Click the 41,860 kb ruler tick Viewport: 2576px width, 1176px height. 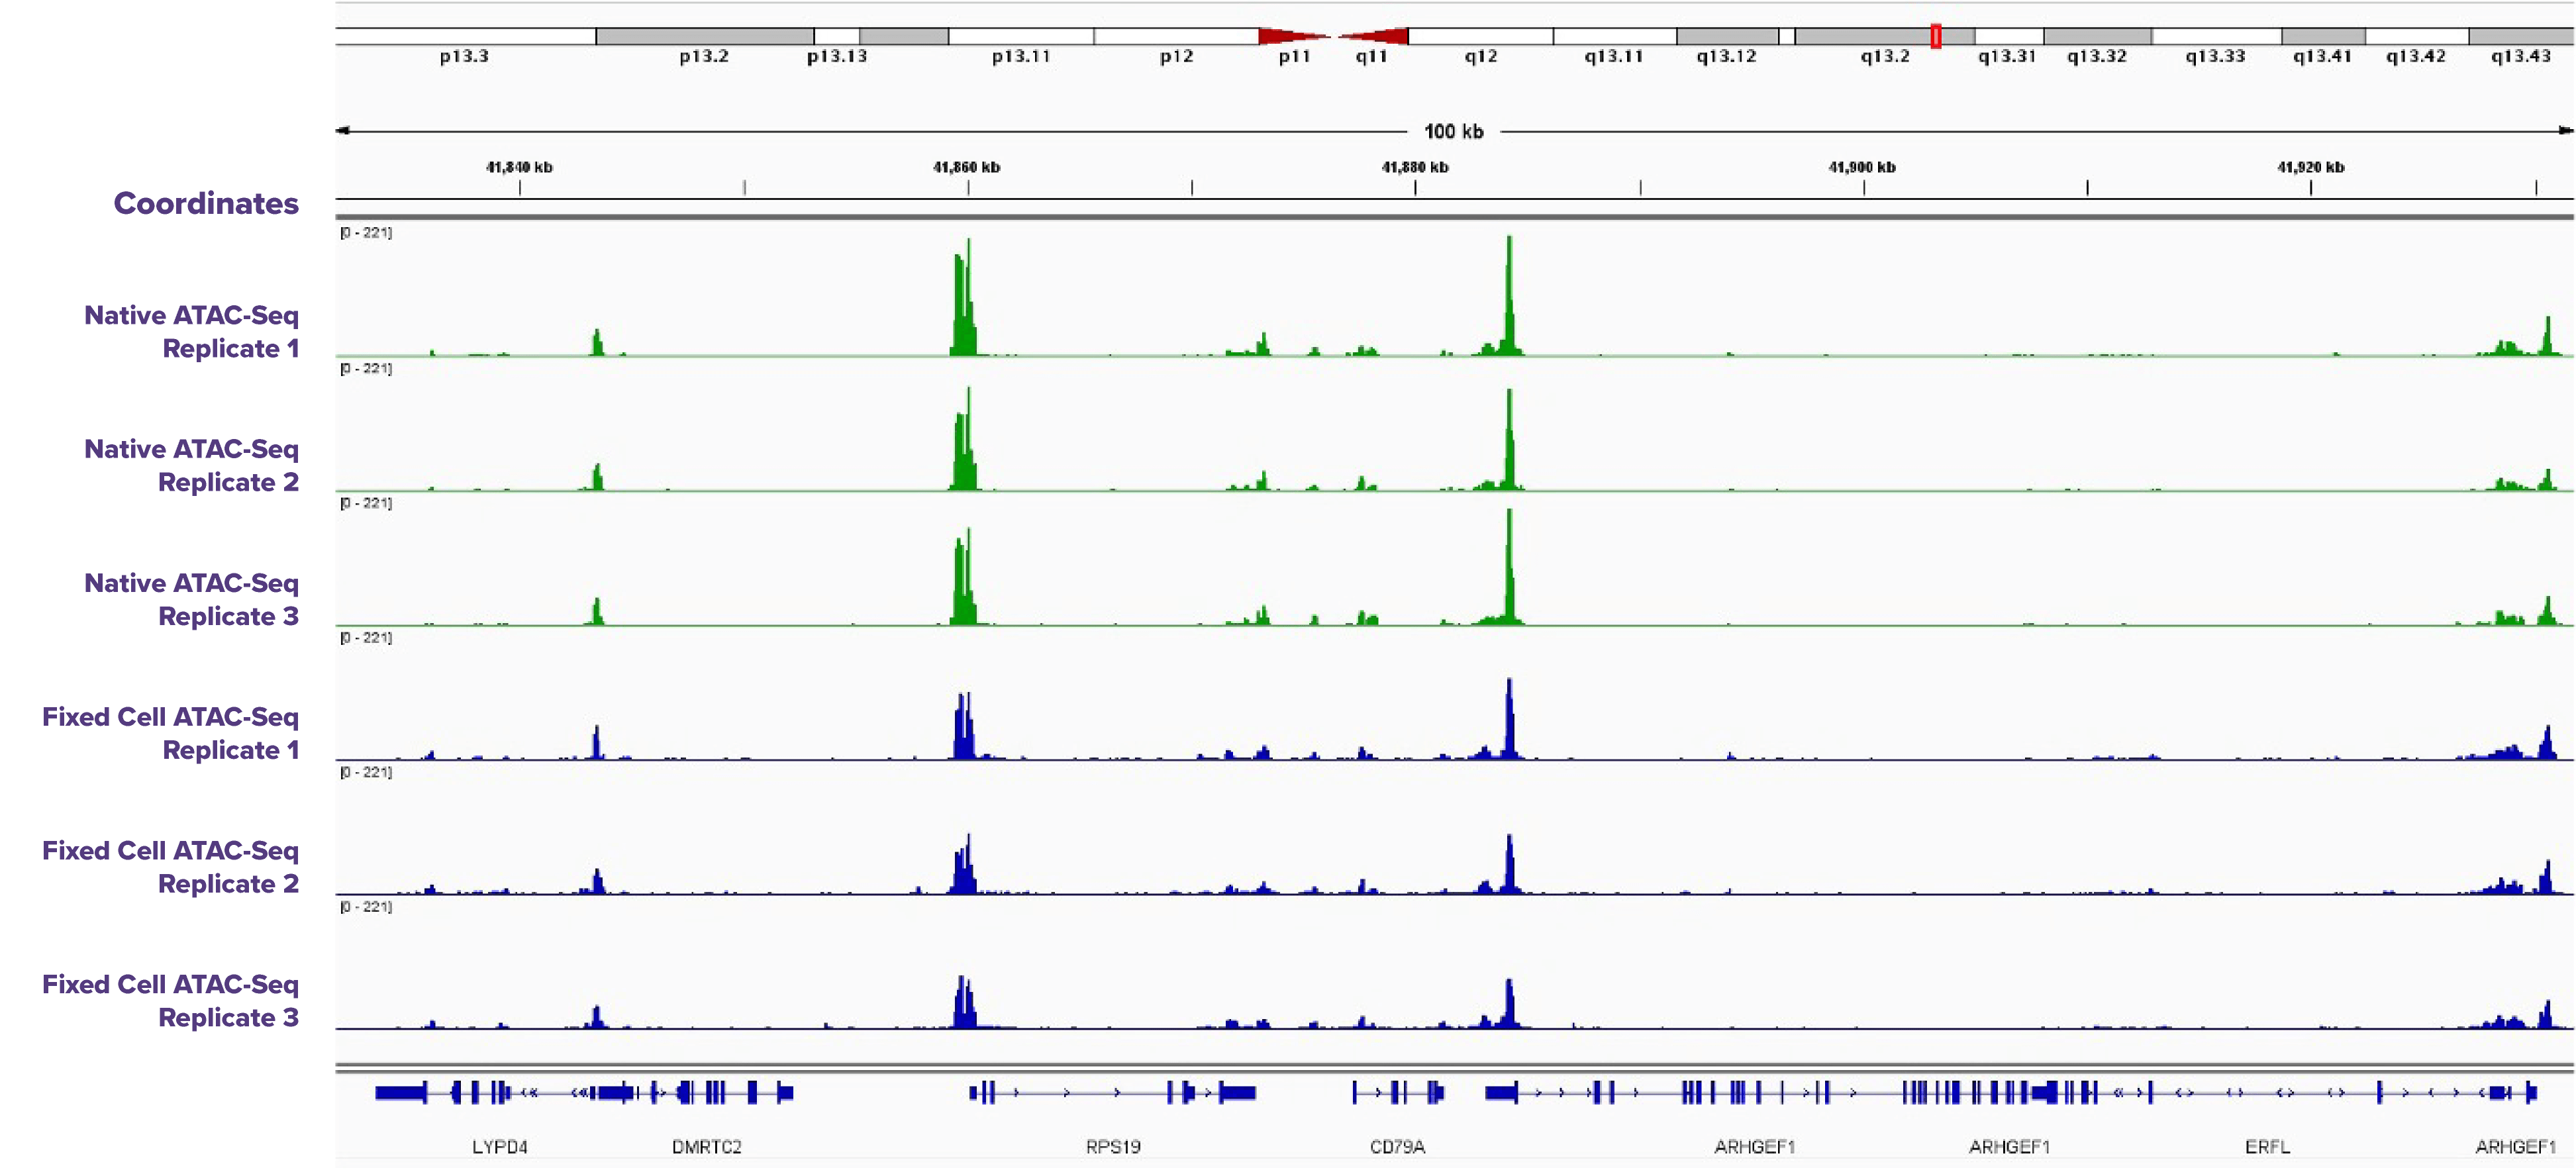tap(968, 187)
